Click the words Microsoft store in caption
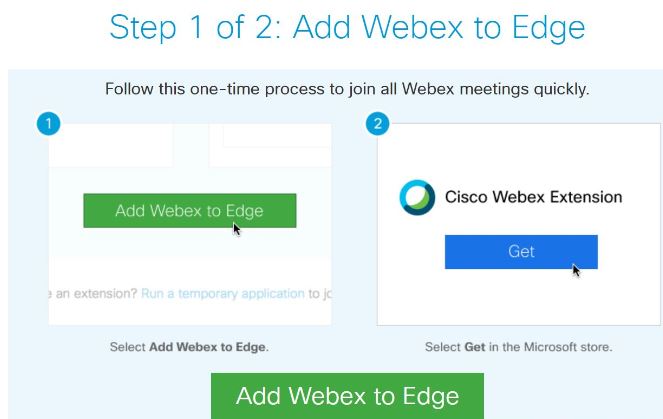 click(x=567, y=347)
